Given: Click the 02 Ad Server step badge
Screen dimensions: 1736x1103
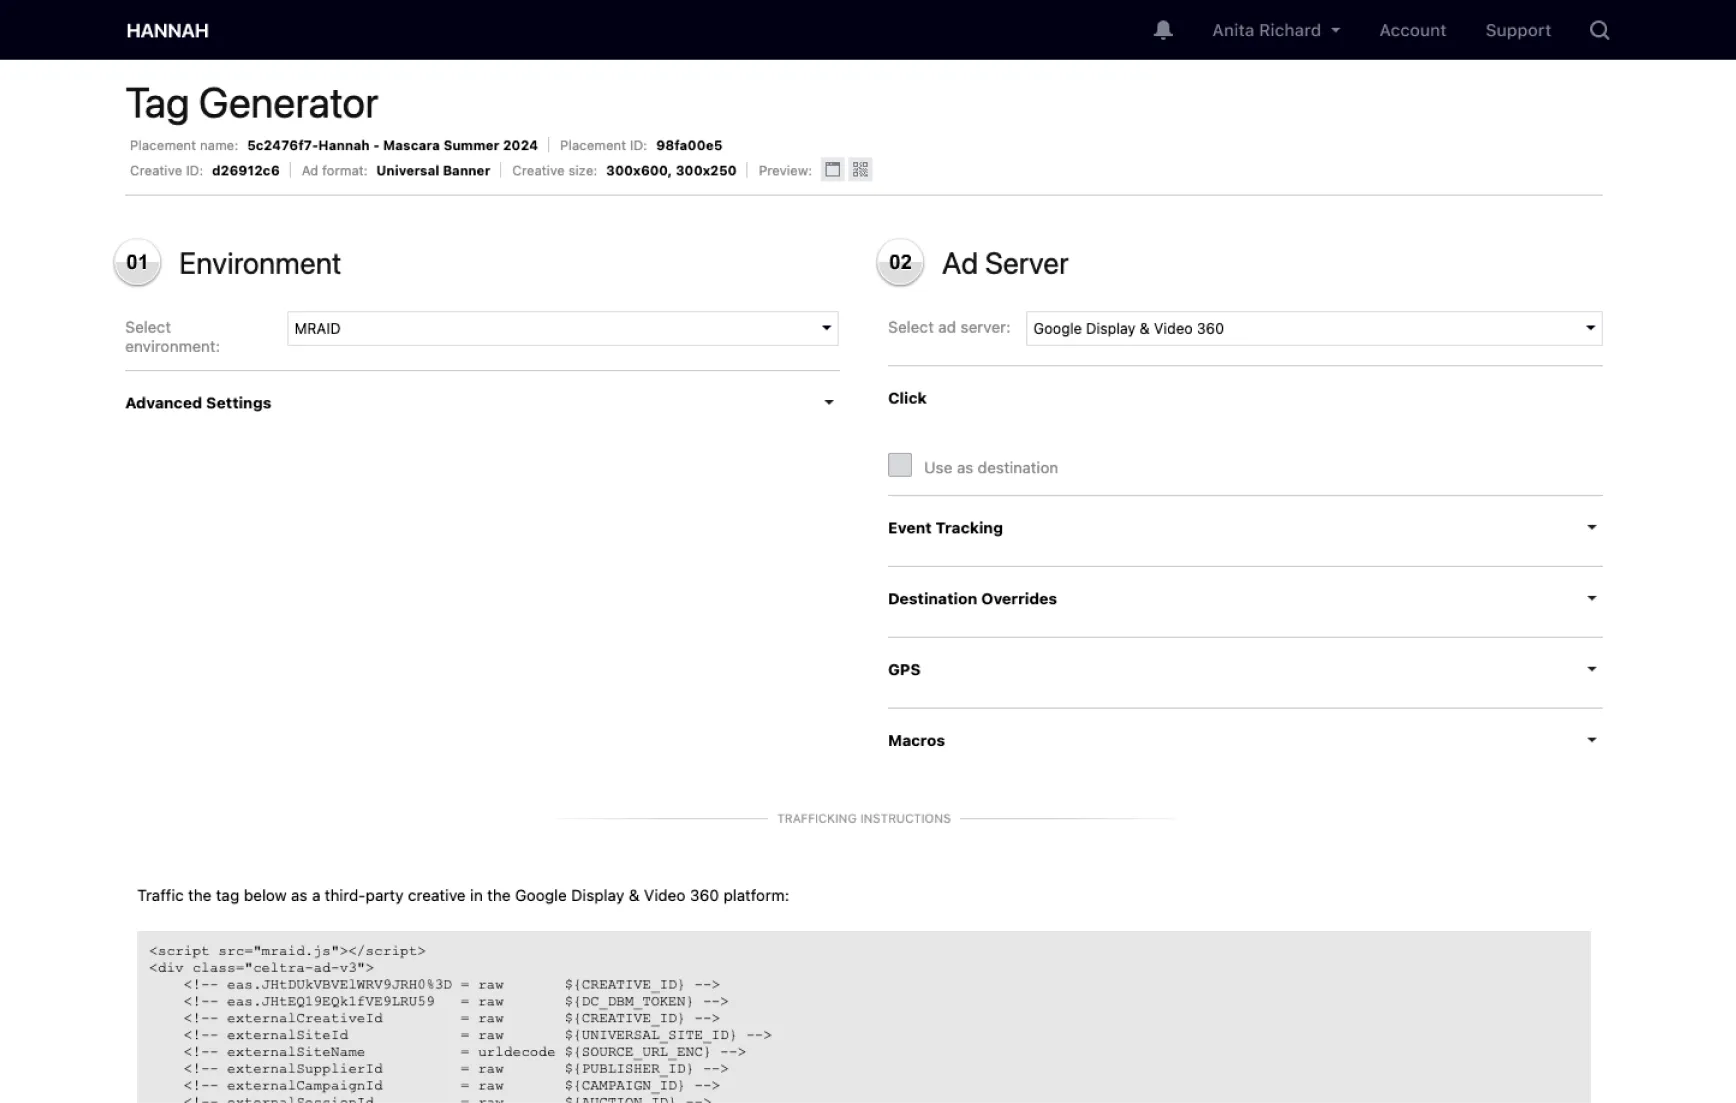Looking at the screenshot, I should (900, 263).
